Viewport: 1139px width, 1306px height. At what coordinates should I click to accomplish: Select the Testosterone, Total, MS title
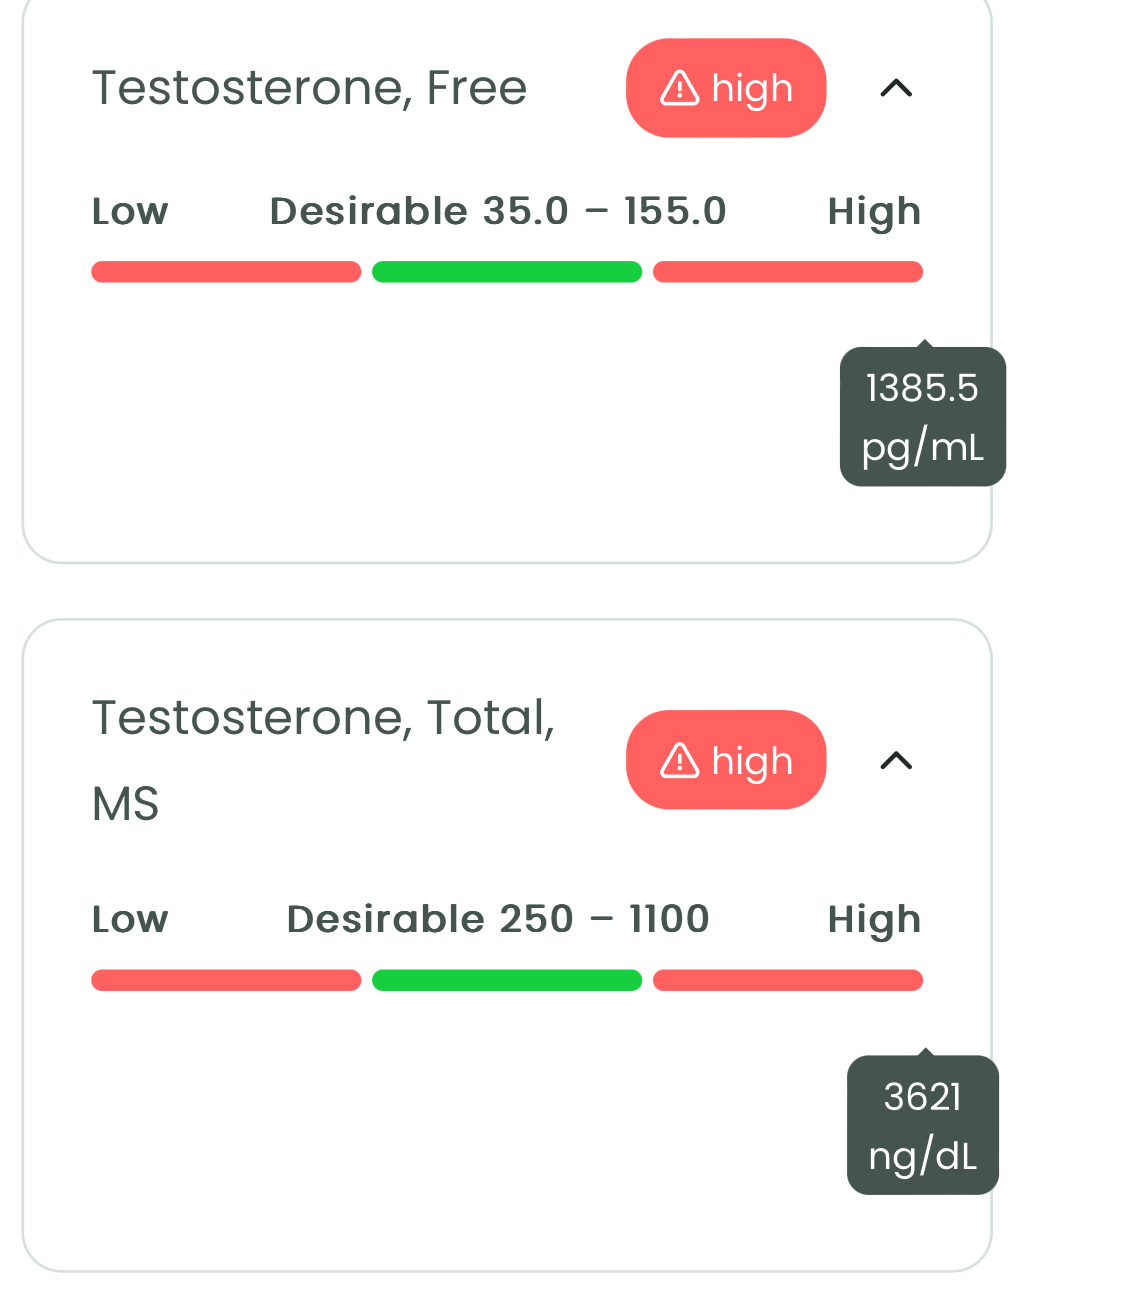[323, 761]
